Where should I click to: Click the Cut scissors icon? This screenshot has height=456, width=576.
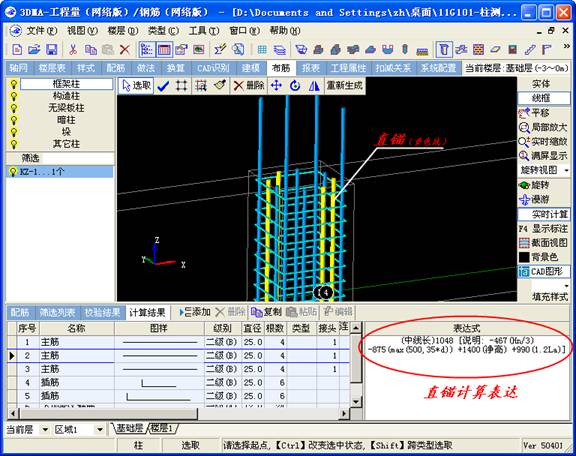73,50
